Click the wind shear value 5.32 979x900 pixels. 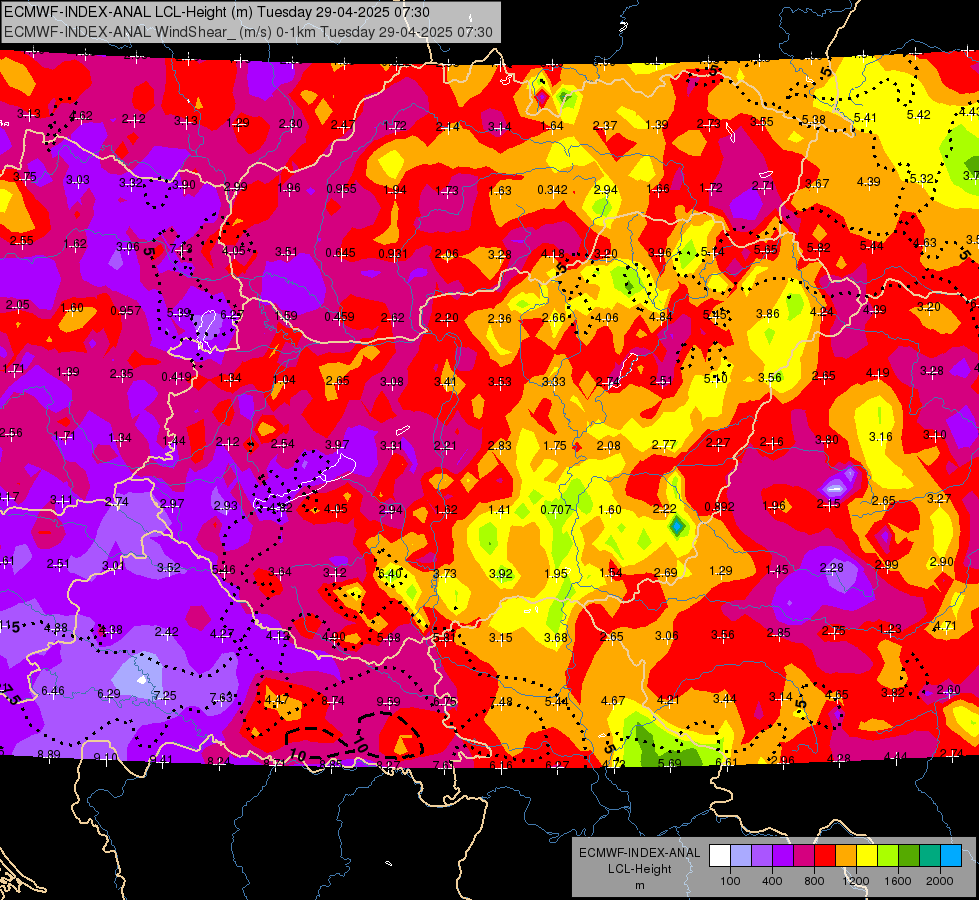(922, 179)
